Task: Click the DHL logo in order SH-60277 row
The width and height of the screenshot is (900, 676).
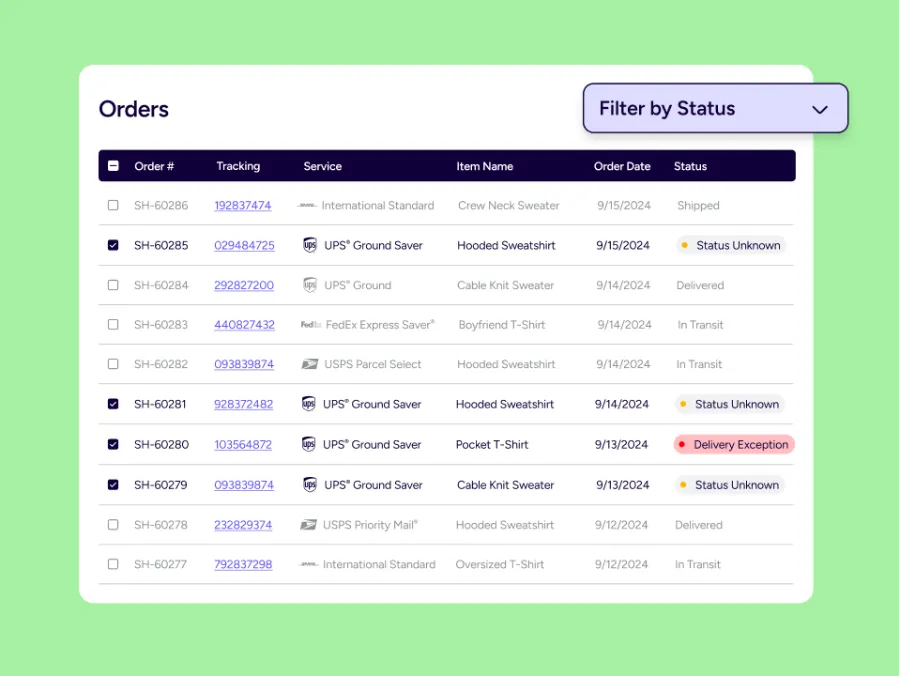Action: click(x=309, y=565)
